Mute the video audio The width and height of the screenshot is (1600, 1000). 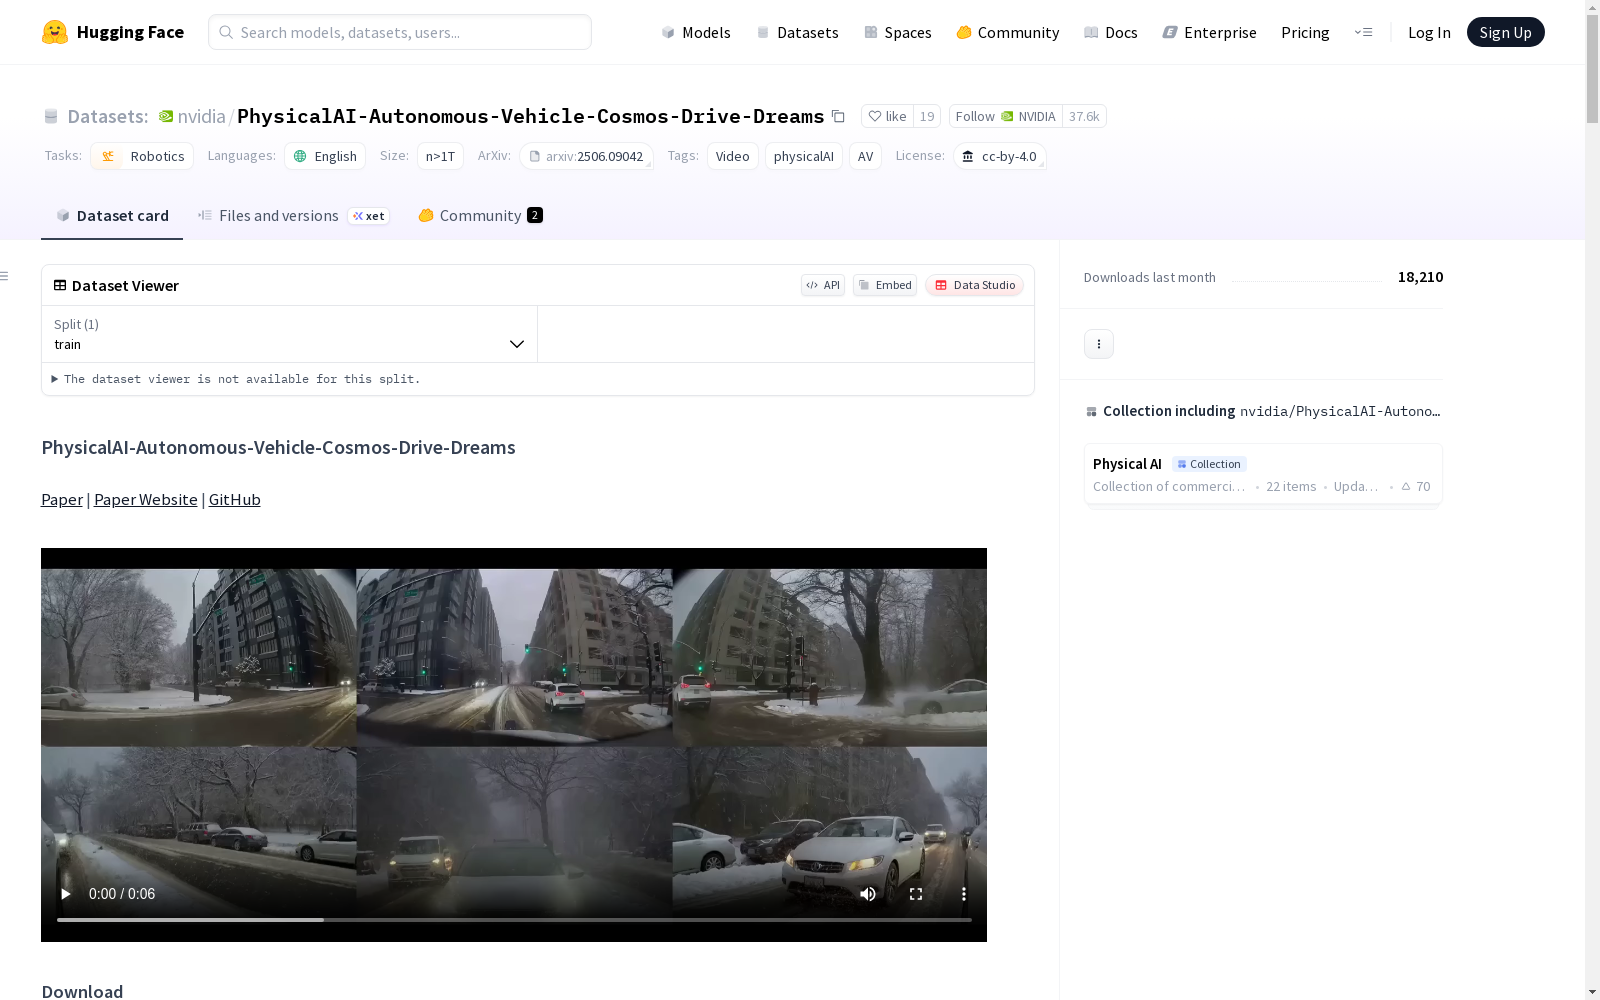[x=868, y=894]
